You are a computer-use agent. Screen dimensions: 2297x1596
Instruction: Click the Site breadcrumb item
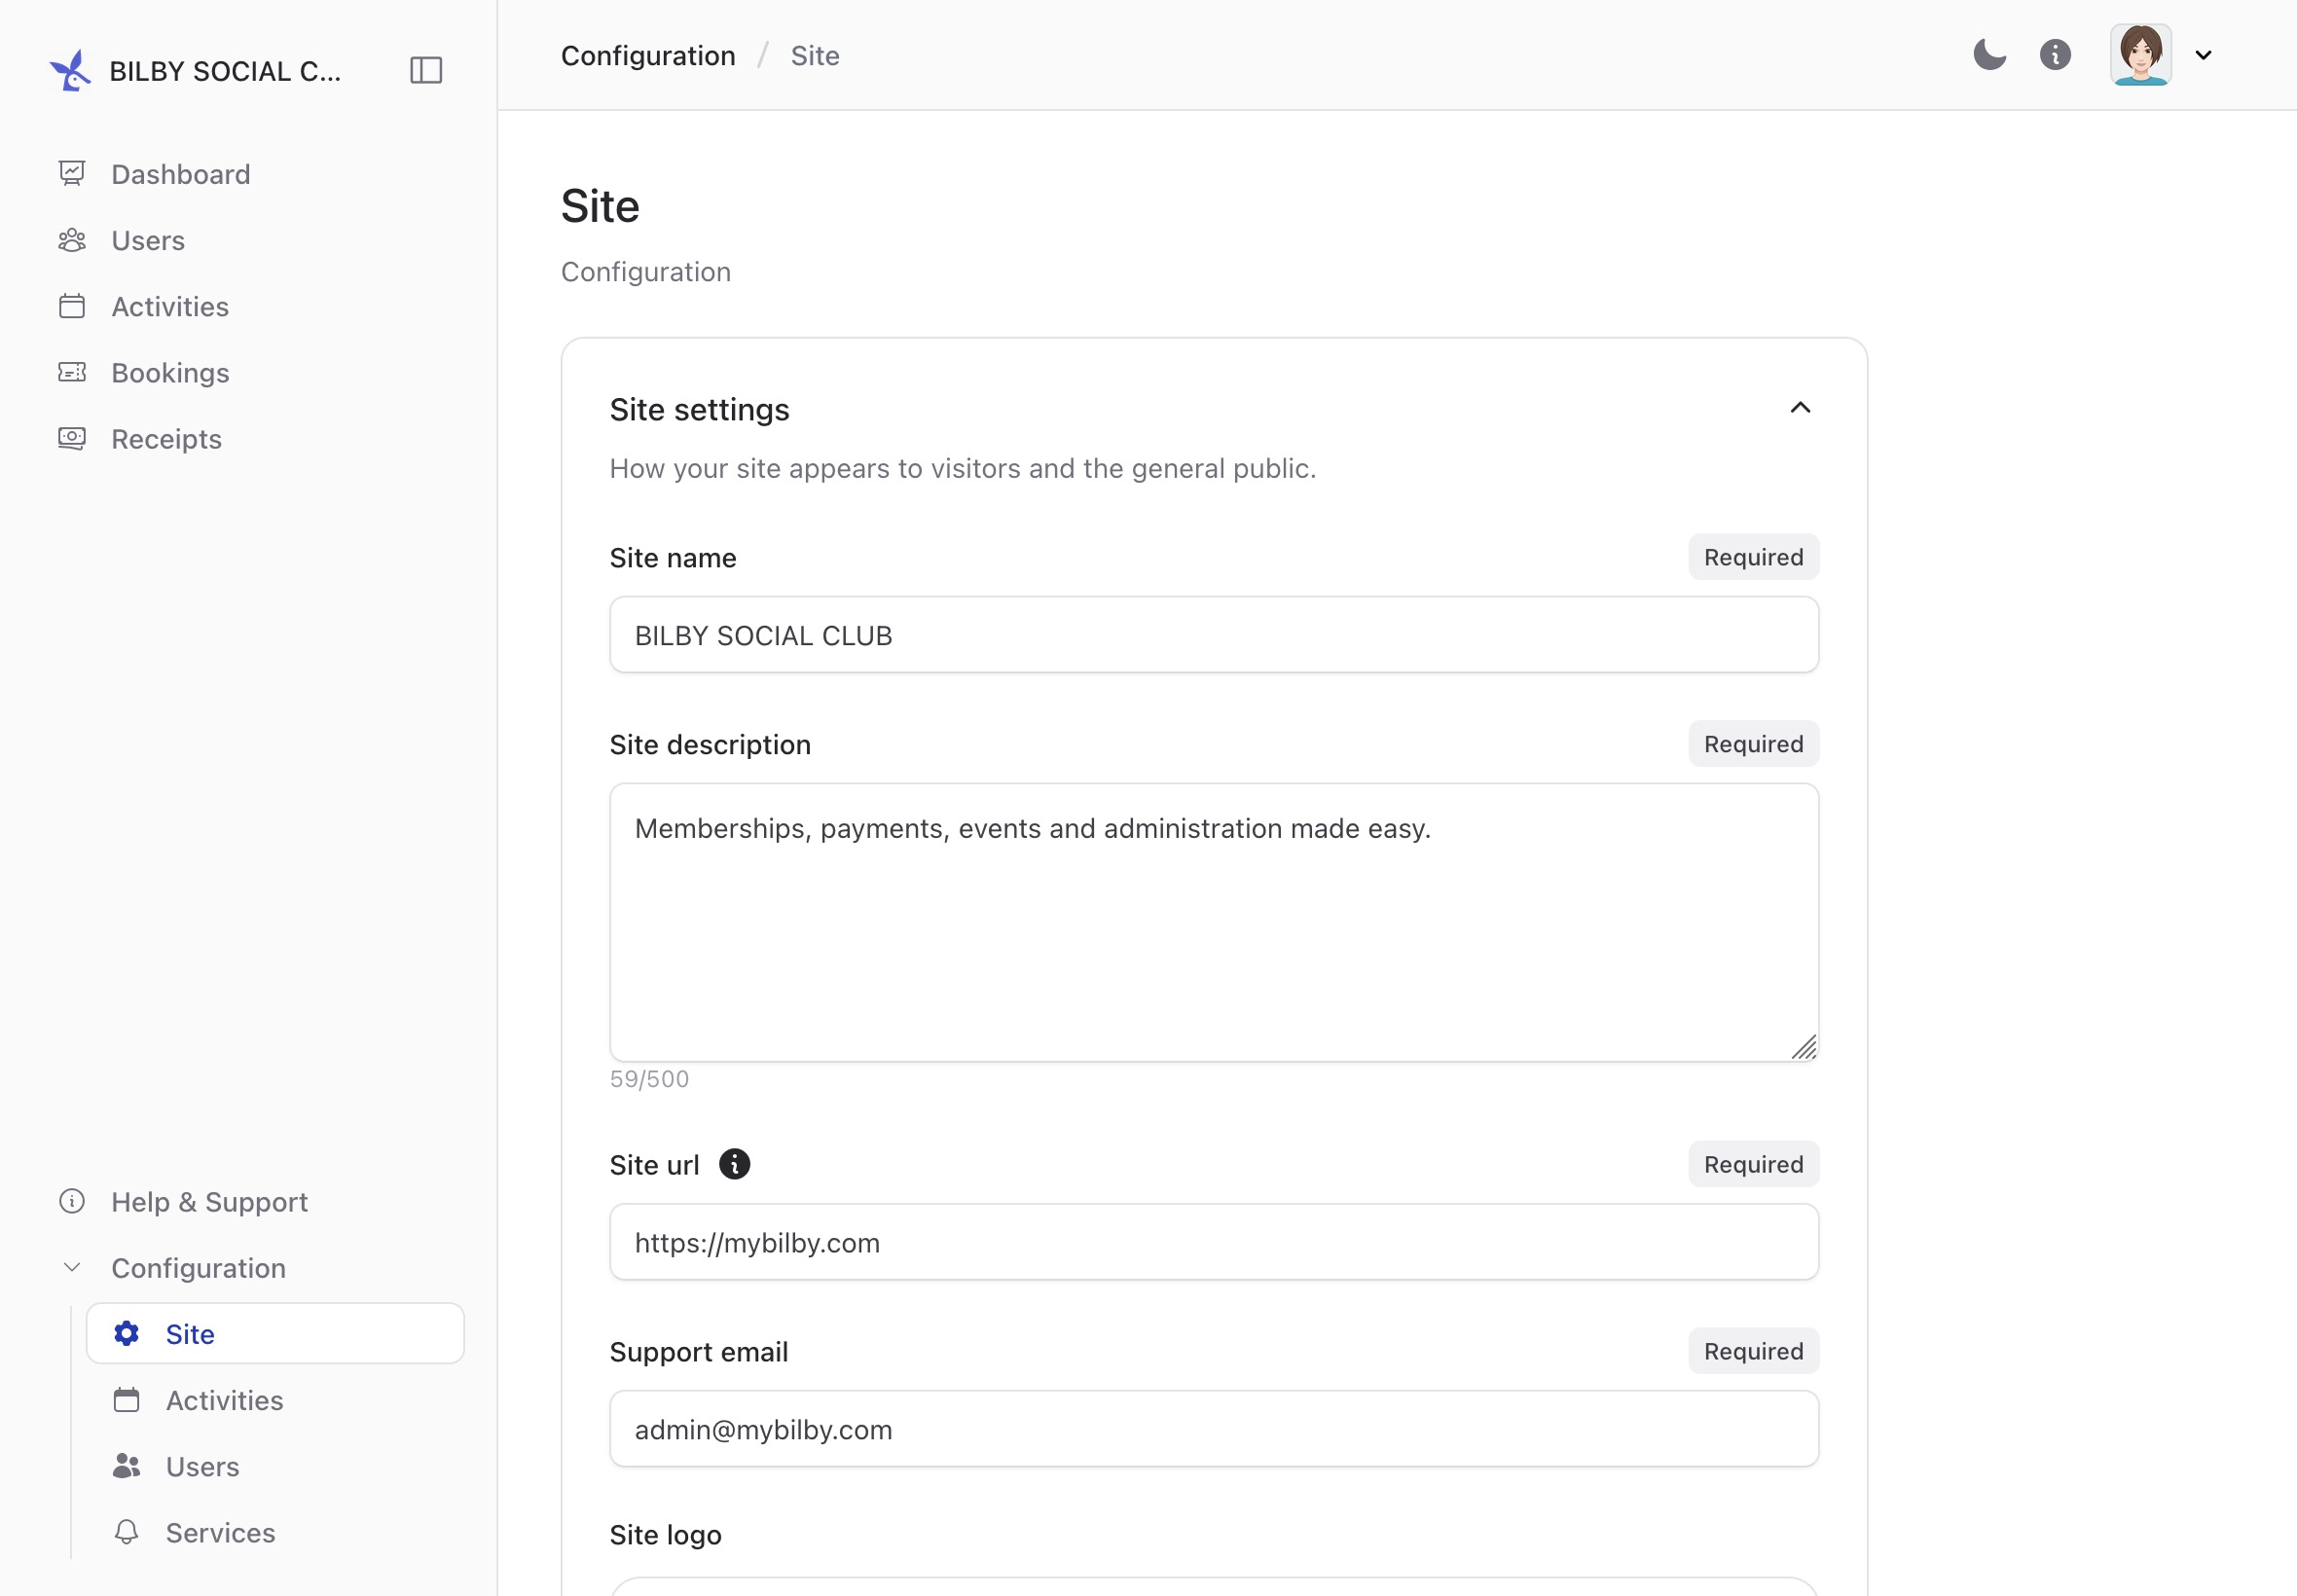(x=815, y=56)
